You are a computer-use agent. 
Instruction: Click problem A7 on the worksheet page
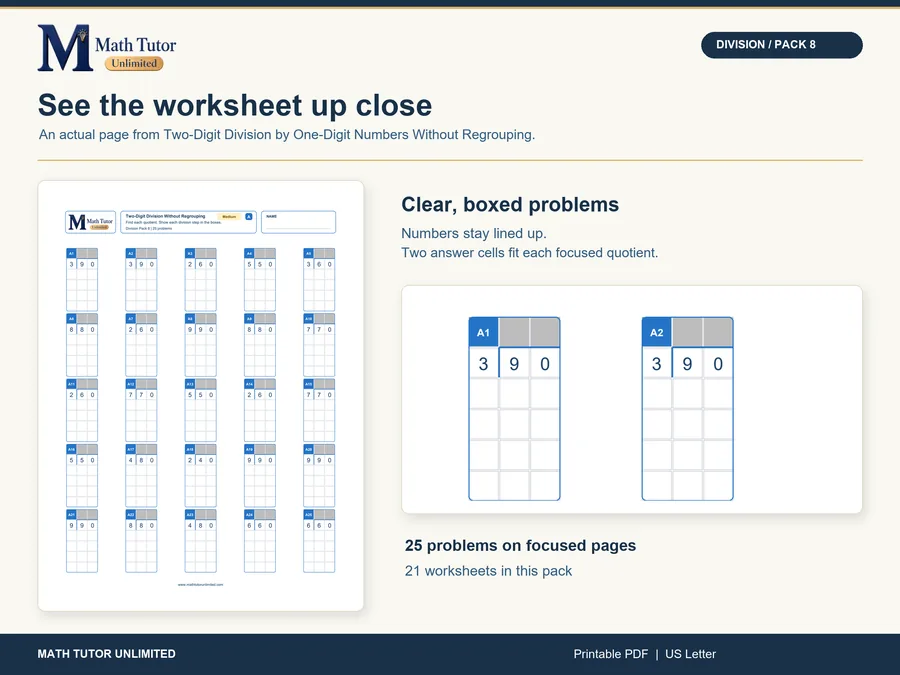(141, 345)
